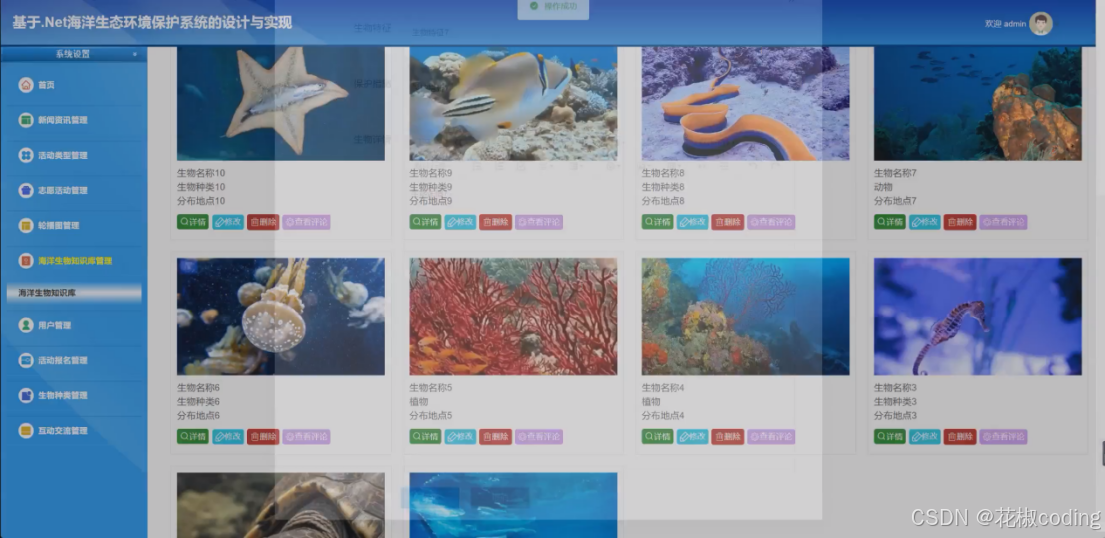Viewport: 1105px width, 538px height.
Task: Select 海洋生物知识库 submenu entry
Action: pos(73,293)
